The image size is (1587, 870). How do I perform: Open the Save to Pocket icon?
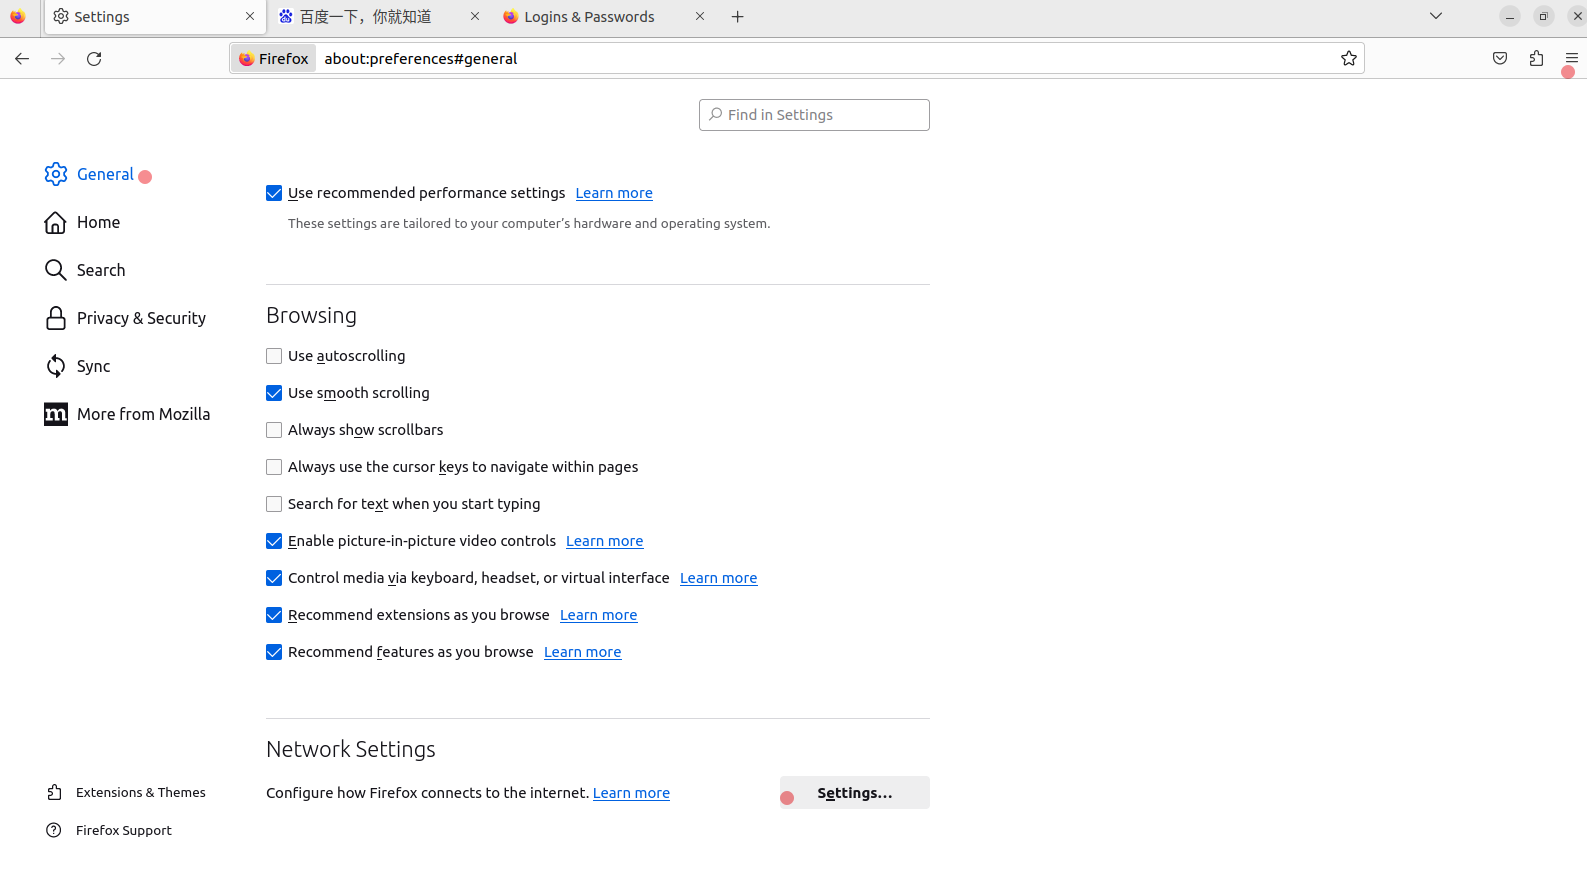(1500, 59)
